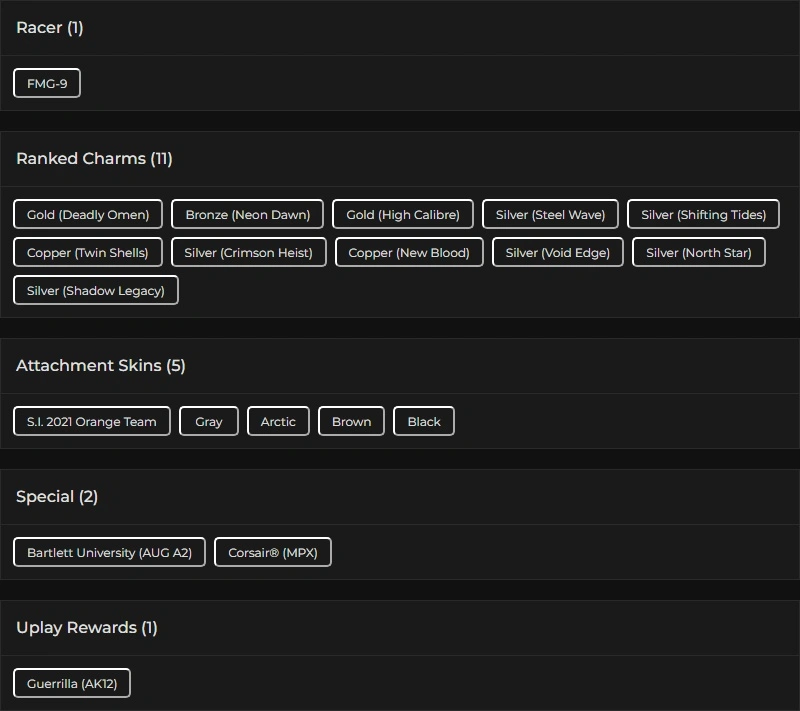
Task: Click the FMG-9 racer tag
Action: pyautogui.click(x=47, y=84)
